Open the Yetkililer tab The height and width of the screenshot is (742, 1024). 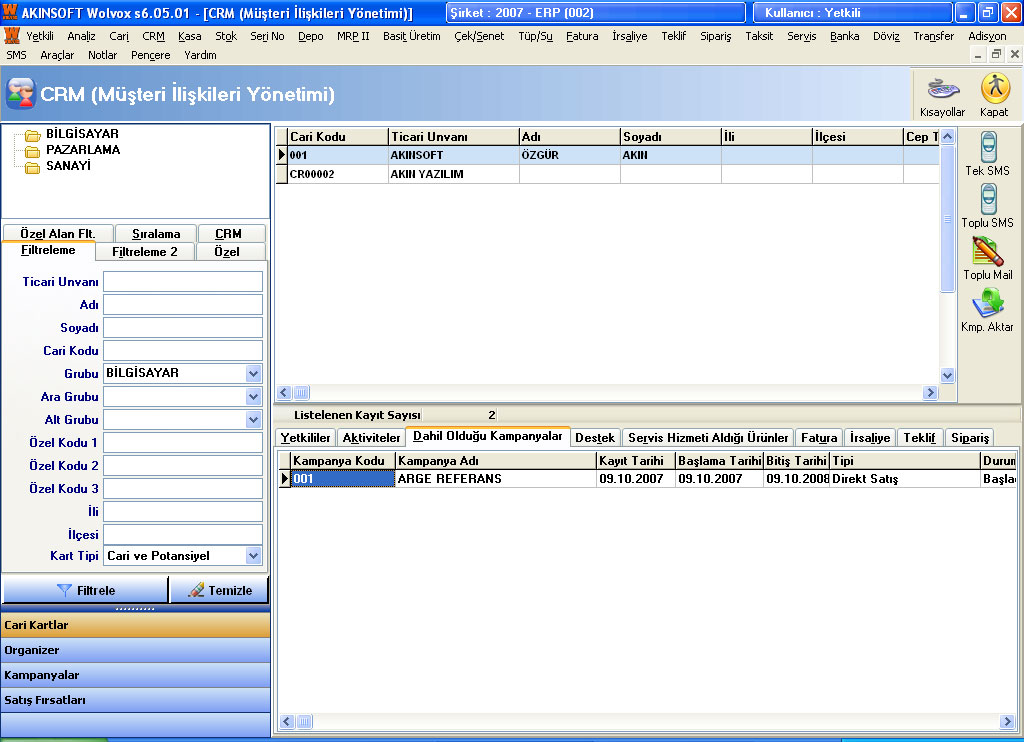[306, 438]
